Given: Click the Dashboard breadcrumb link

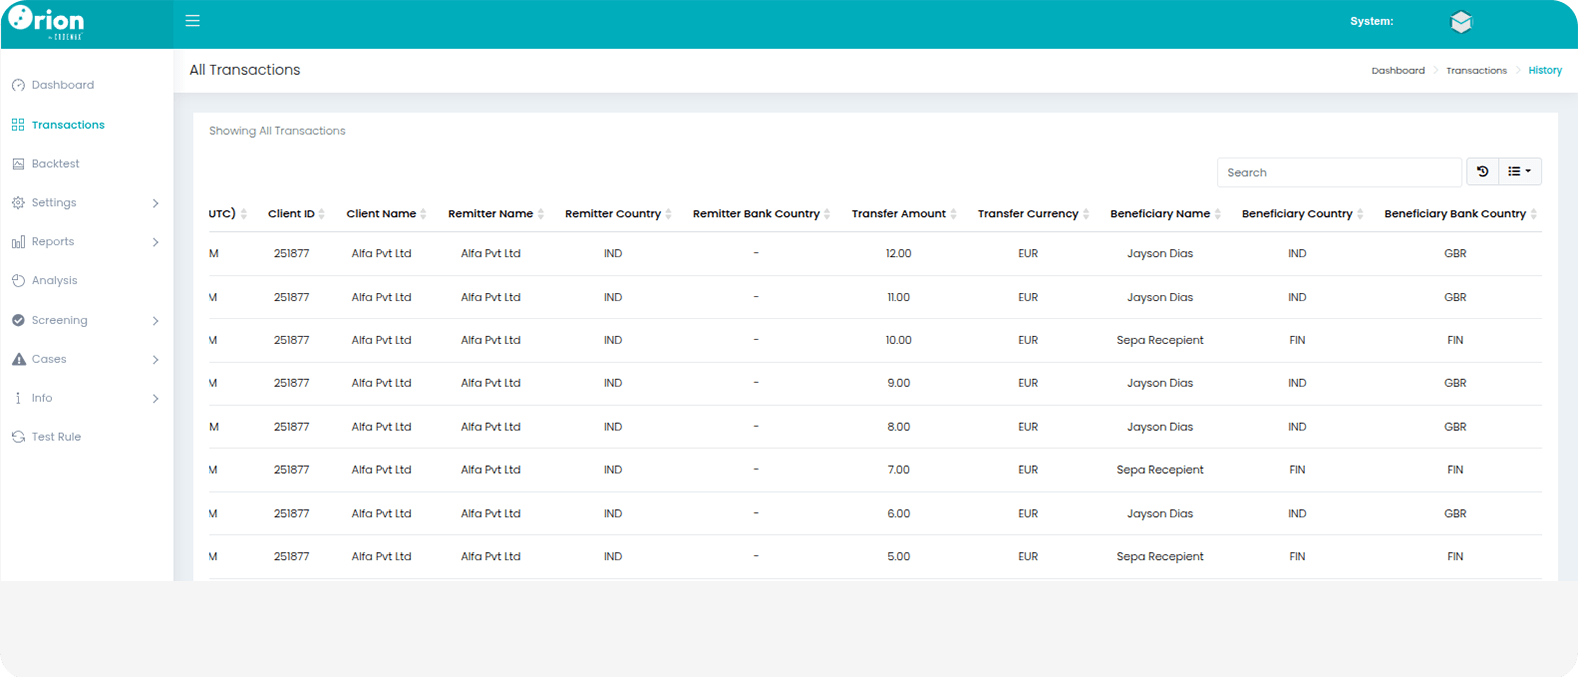Looking at the screenshot, I should [x=1397, y=71].
